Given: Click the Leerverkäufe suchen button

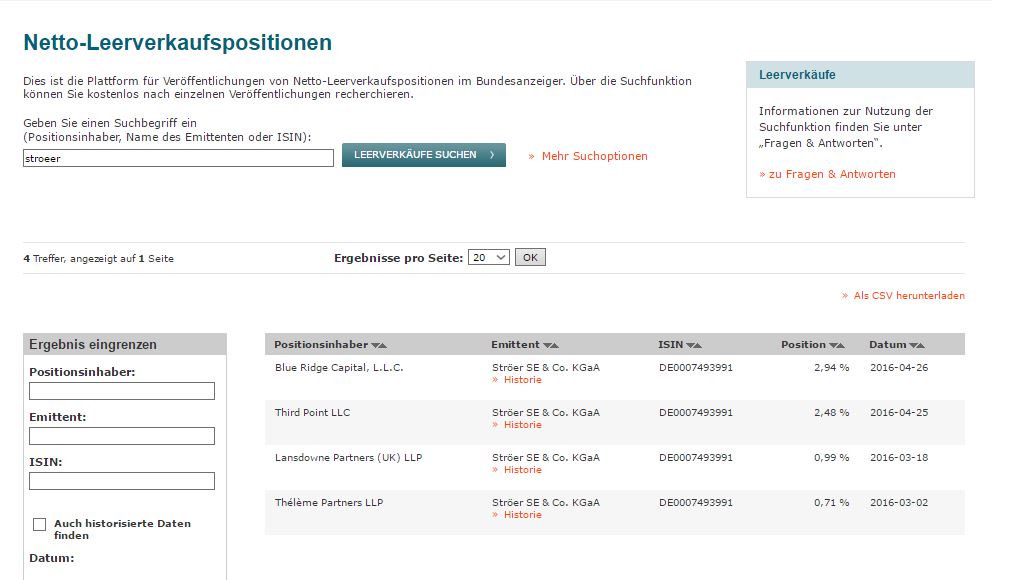Looking at the screenshot, I should 423,155.
